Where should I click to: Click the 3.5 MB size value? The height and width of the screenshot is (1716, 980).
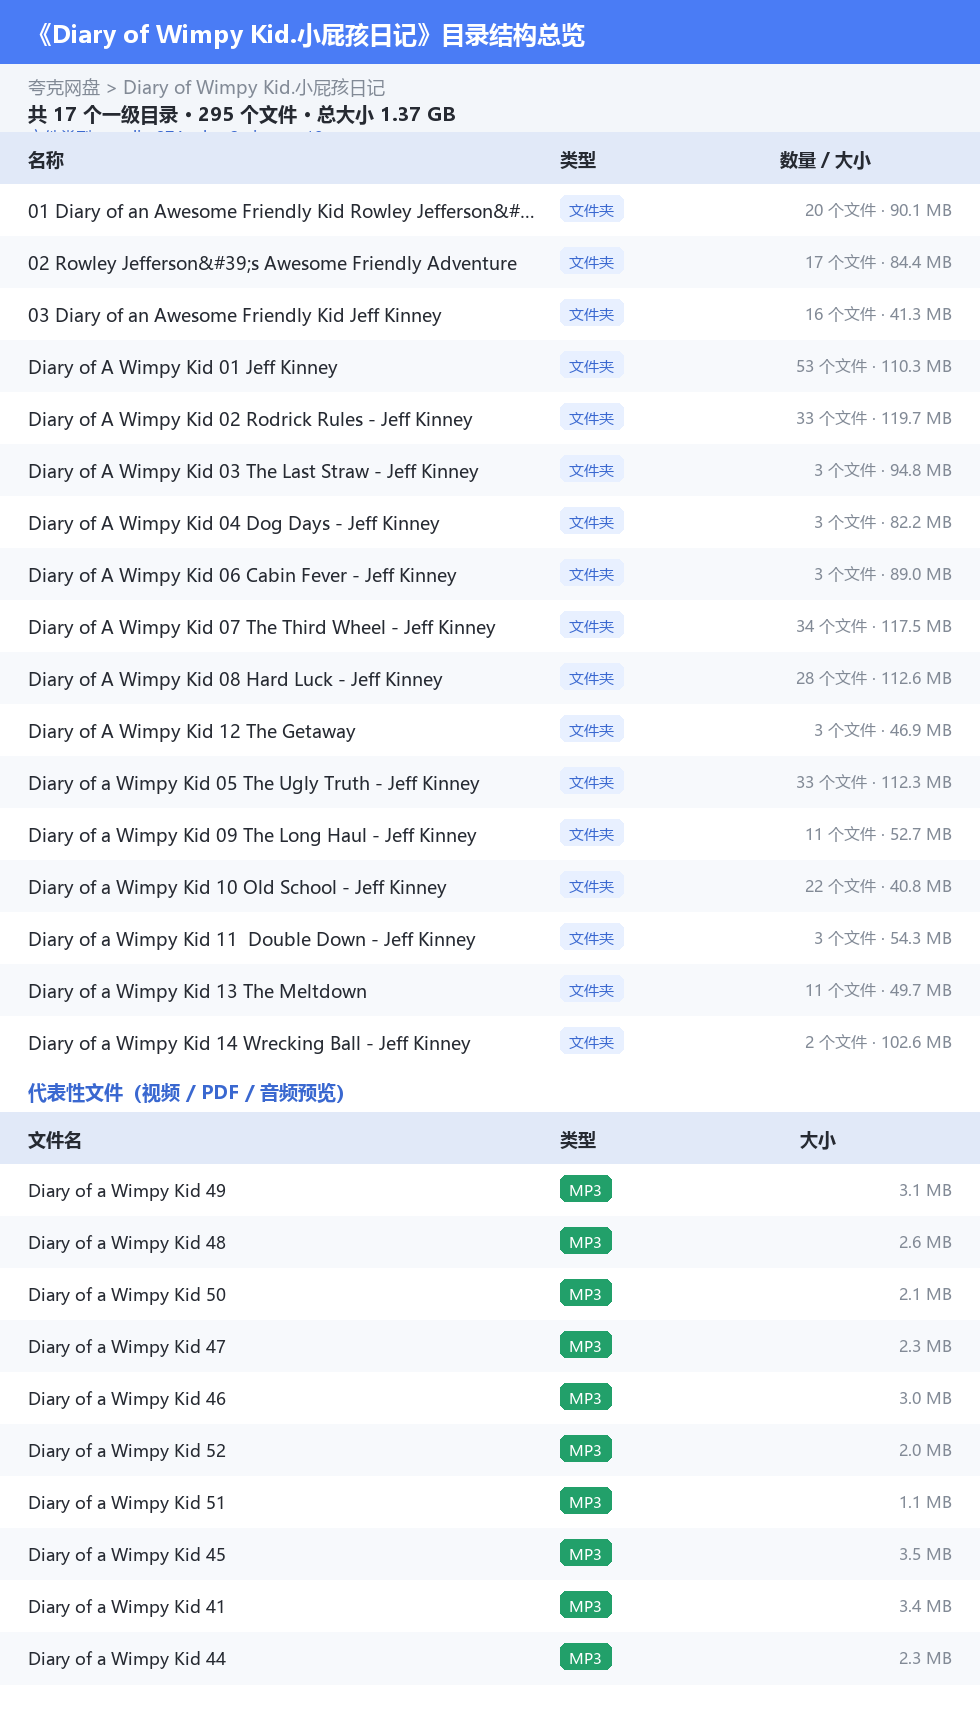925,1554
